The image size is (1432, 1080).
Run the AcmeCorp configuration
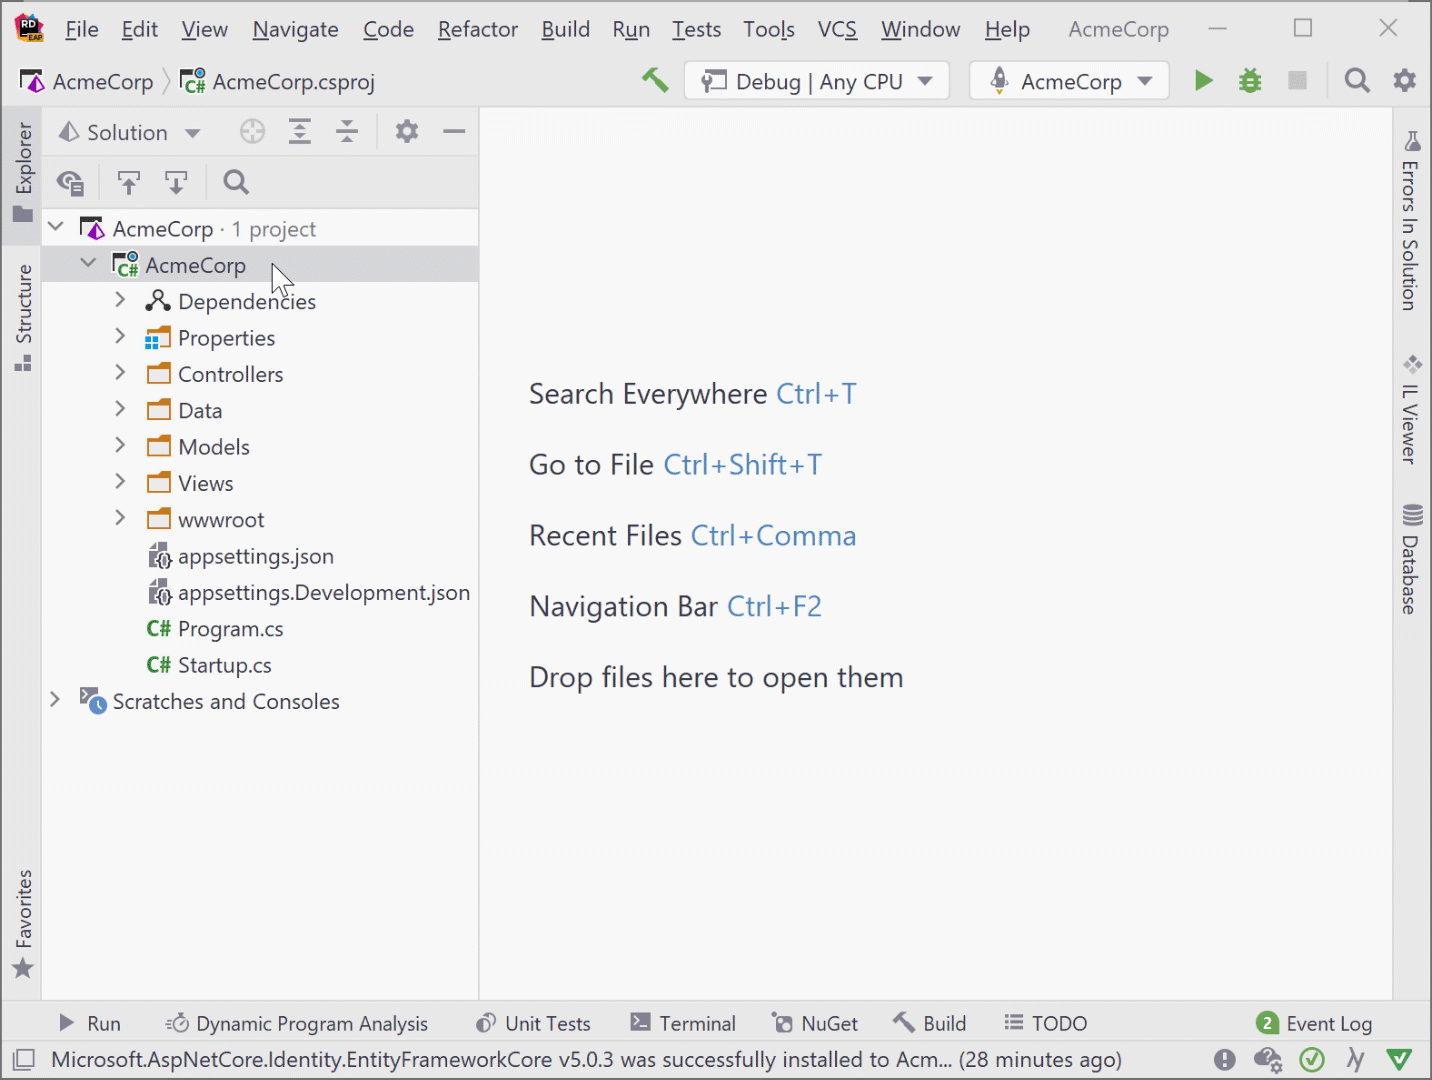tap(1203, 80)
